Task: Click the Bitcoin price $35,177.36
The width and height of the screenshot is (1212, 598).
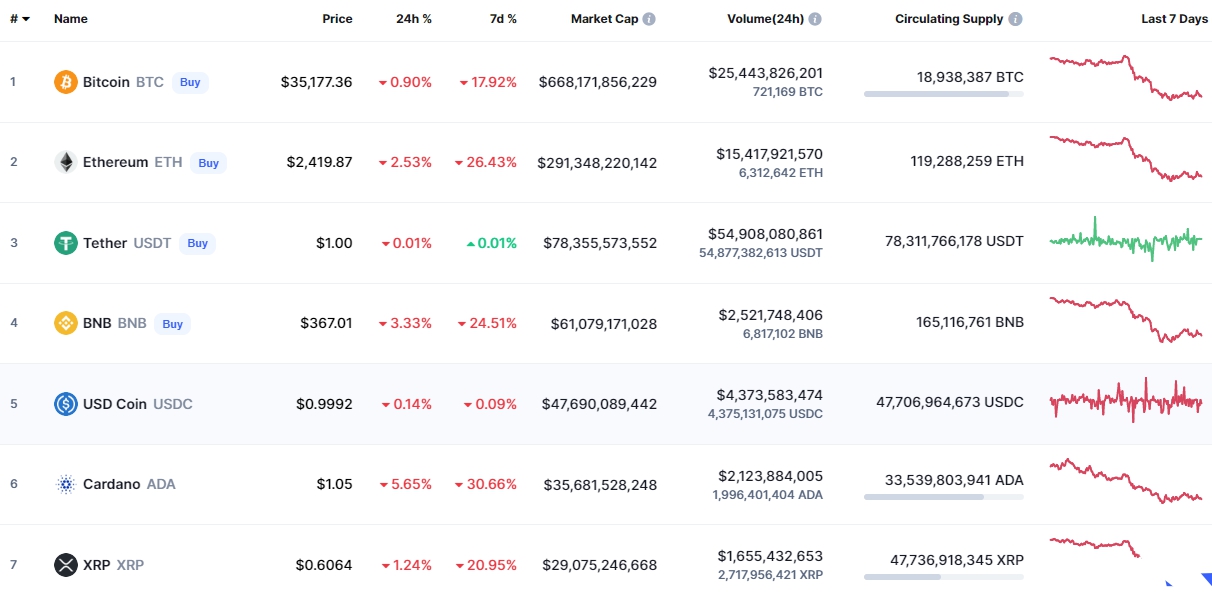Action: 317,82
